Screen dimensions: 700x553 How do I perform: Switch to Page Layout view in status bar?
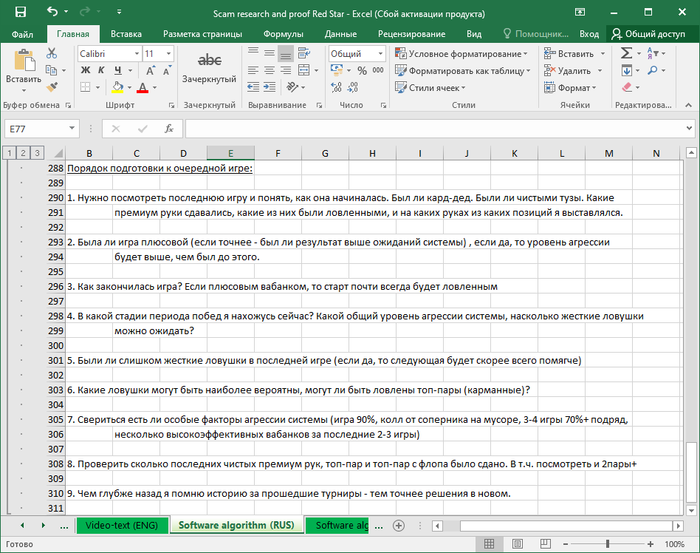[x=517, y=544]
